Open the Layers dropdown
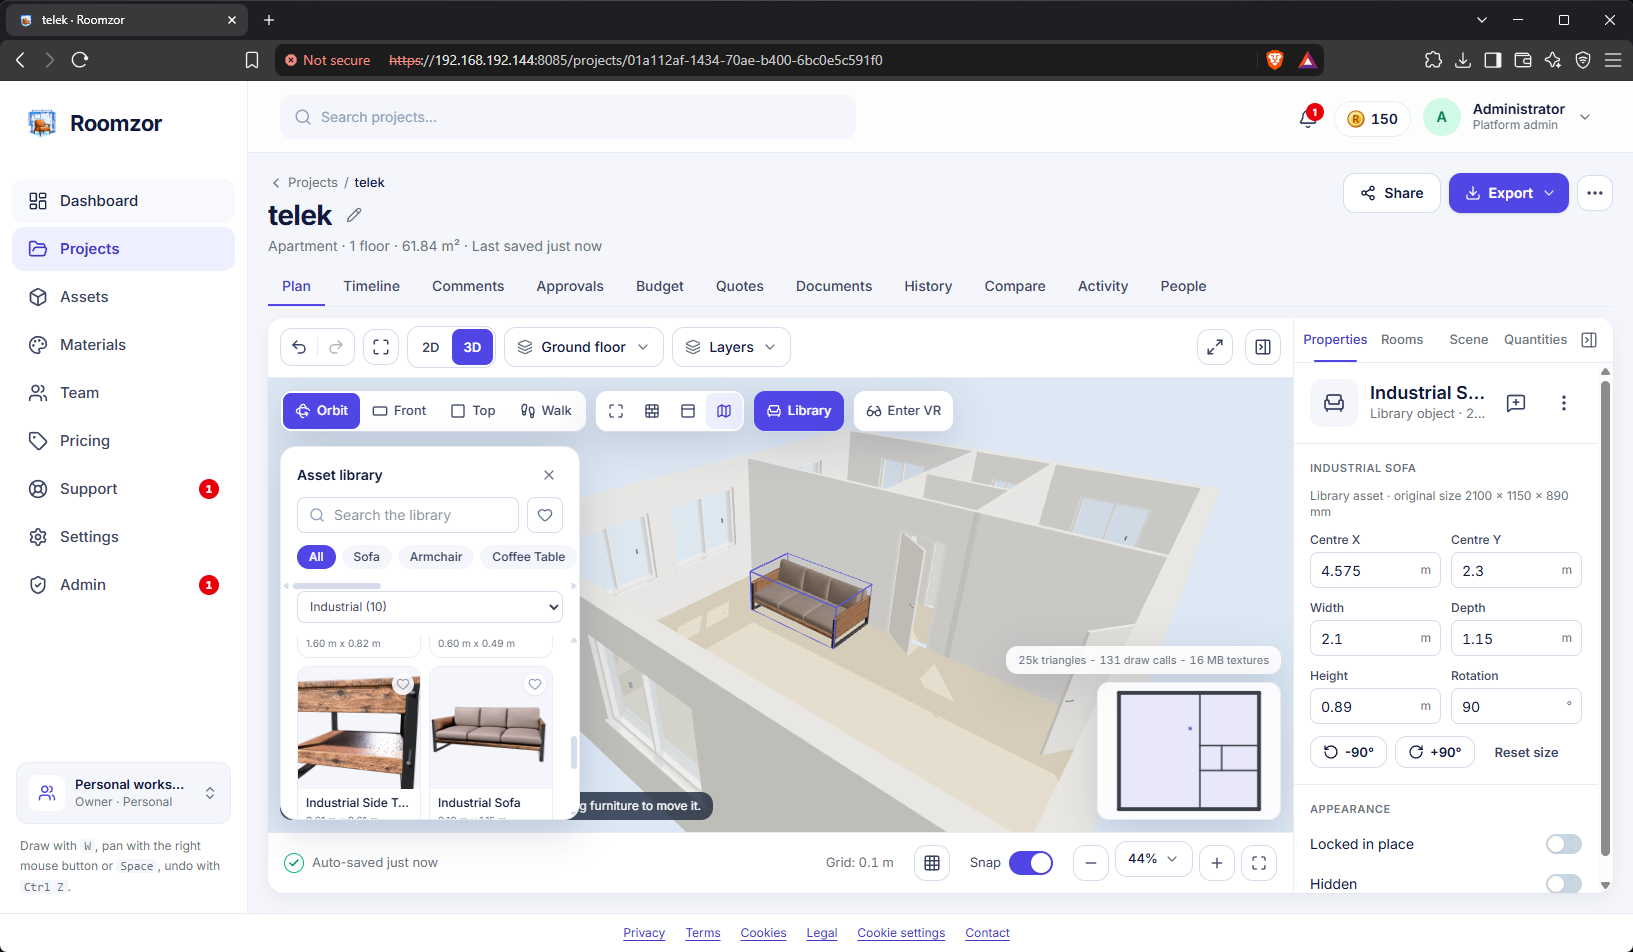1633x952 pixels. 731,347
